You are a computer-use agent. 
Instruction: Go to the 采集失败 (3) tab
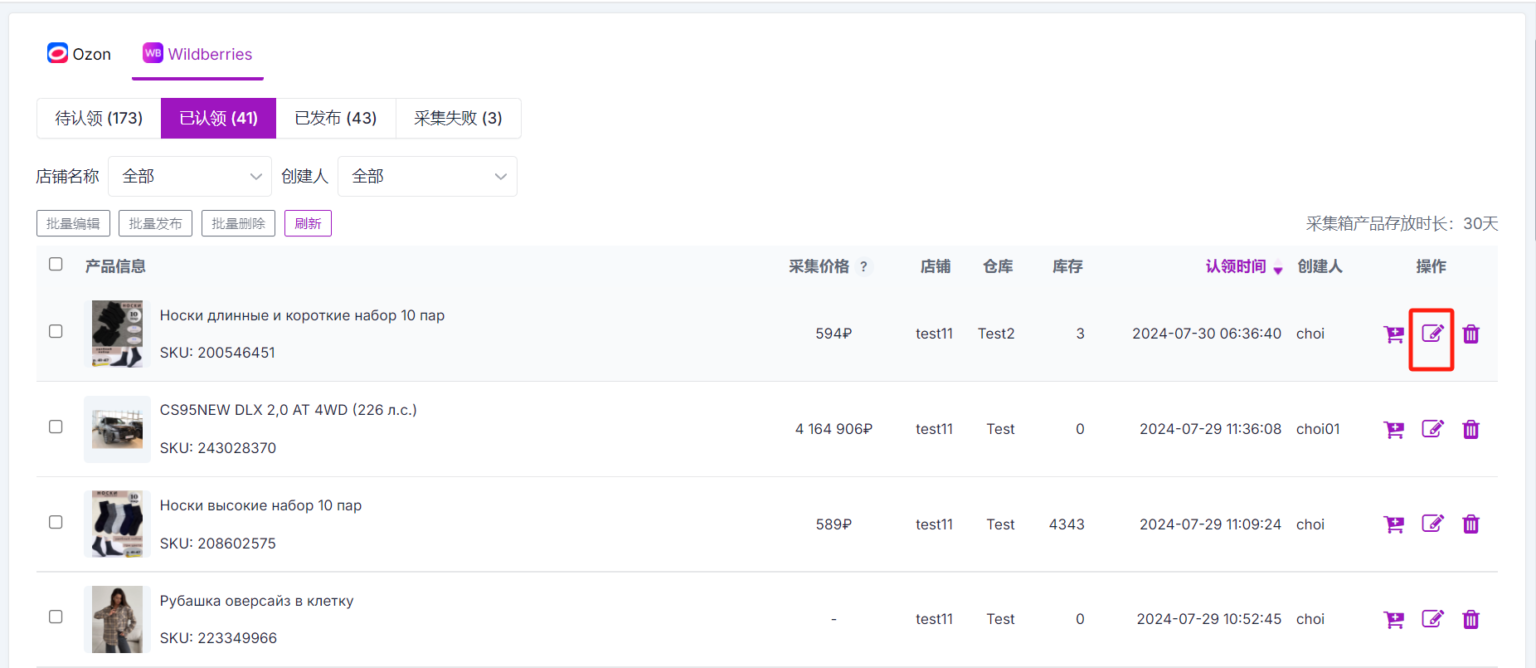click(x=458, y=118)
